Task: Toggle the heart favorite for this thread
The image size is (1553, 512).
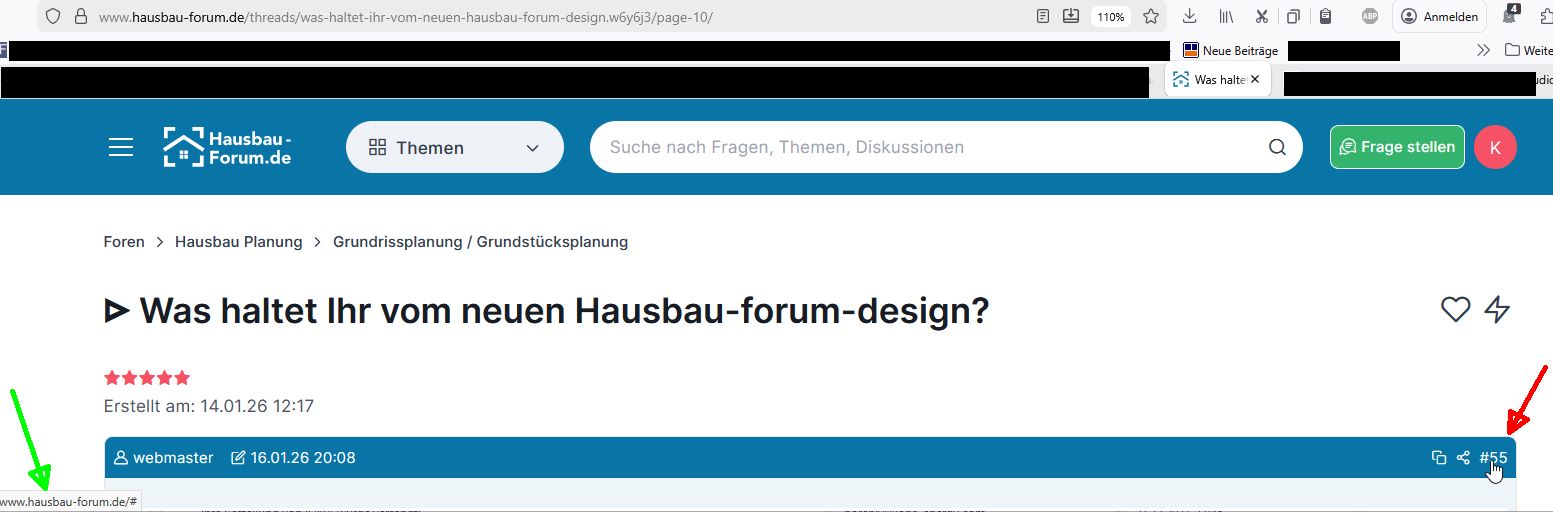Action: 1455,310
